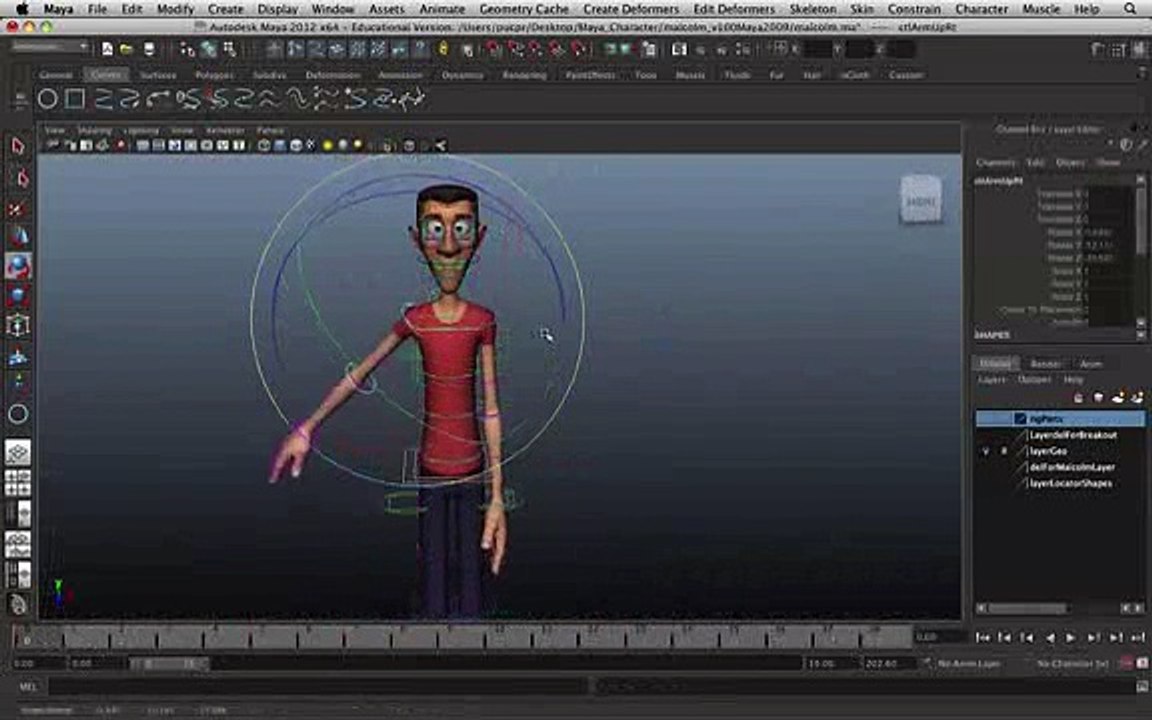This screenshot has width=1152, height=720.
Task: Open the Create Deformers menu
Action: (x=630, y=9)
